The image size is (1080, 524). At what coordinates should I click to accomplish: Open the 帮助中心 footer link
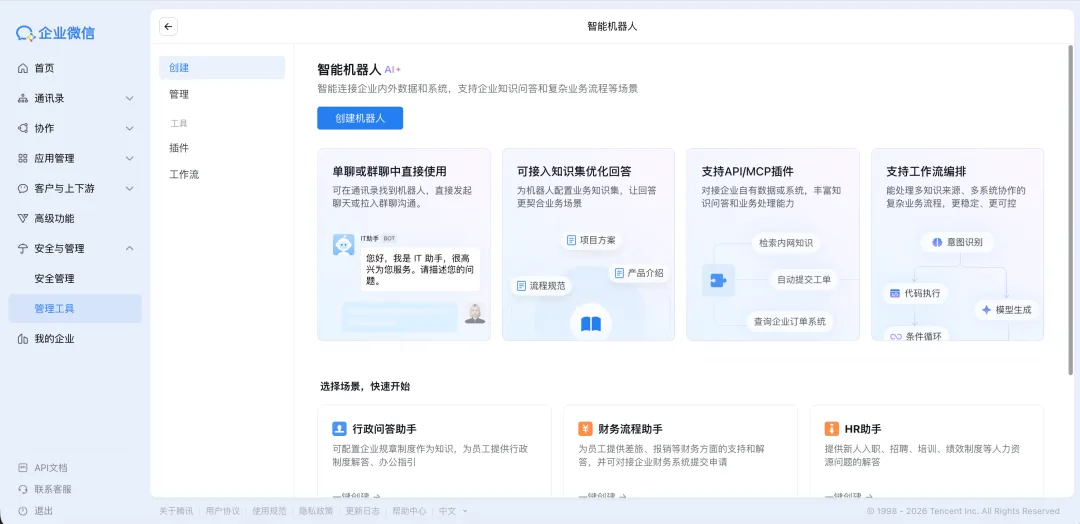pyautogui.click(x=409, y=511)
